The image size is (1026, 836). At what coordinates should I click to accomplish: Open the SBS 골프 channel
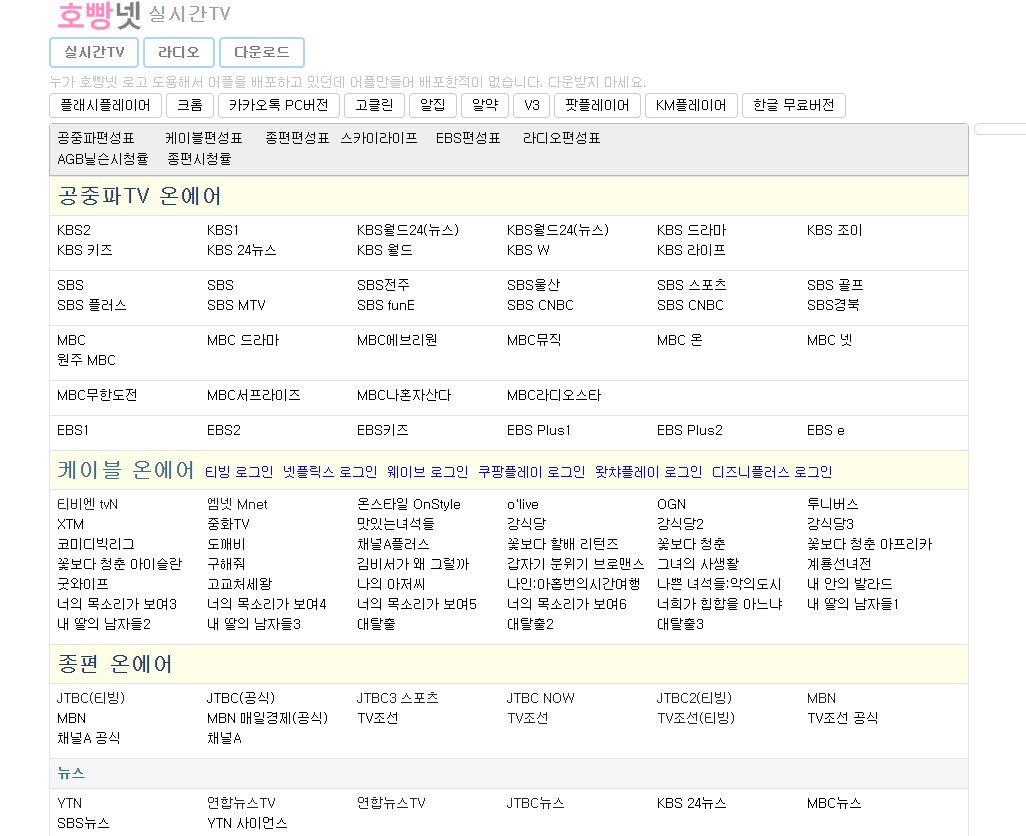pos(835,285)
